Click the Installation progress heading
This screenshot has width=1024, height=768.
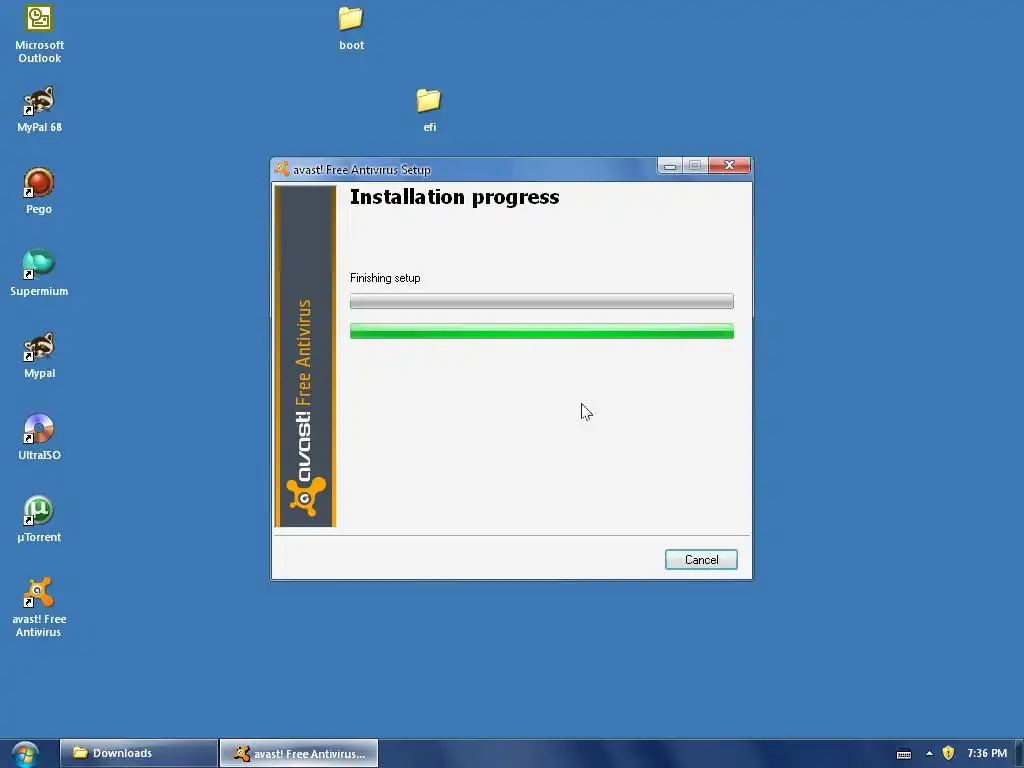pyautogui.click(x=455, y=197)
